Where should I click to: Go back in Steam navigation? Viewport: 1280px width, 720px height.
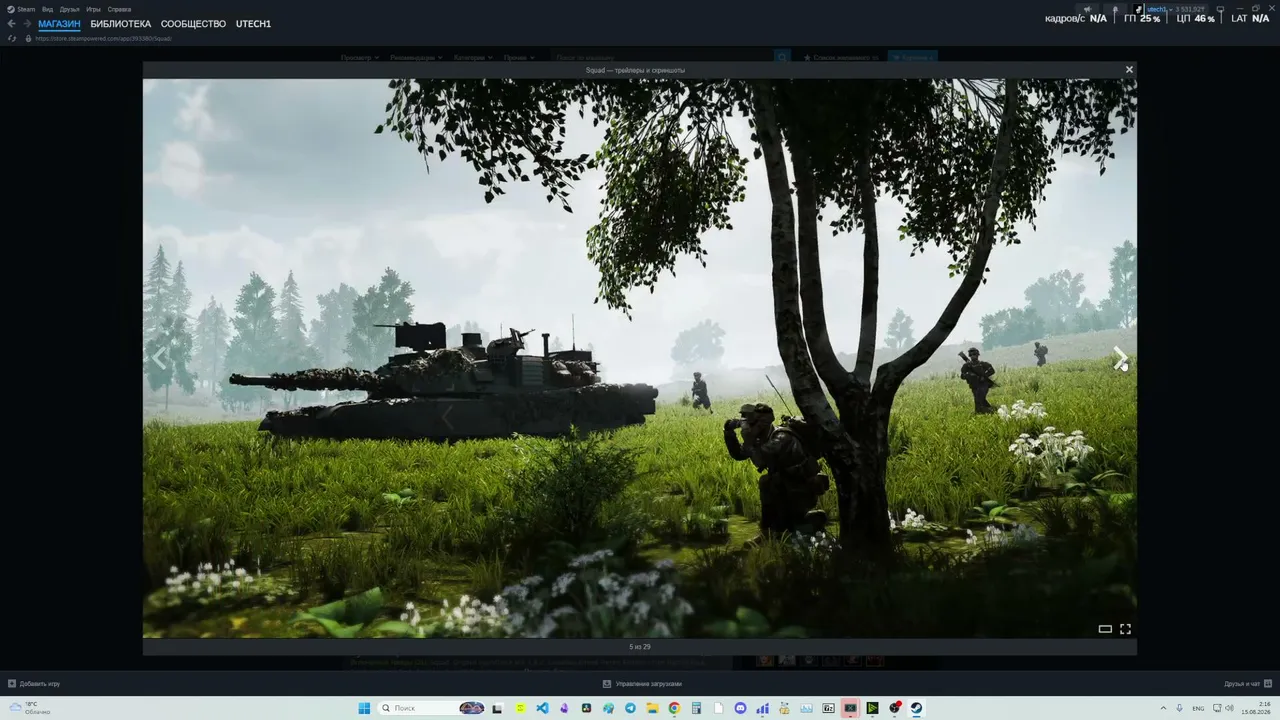12,23
